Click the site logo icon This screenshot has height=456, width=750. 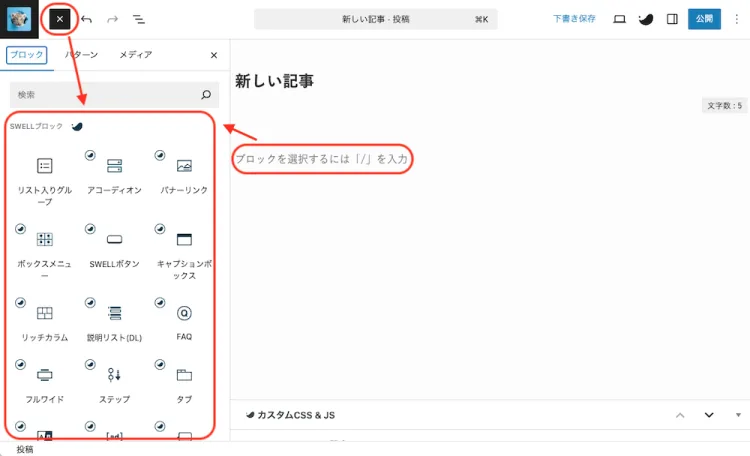(19, 19)
